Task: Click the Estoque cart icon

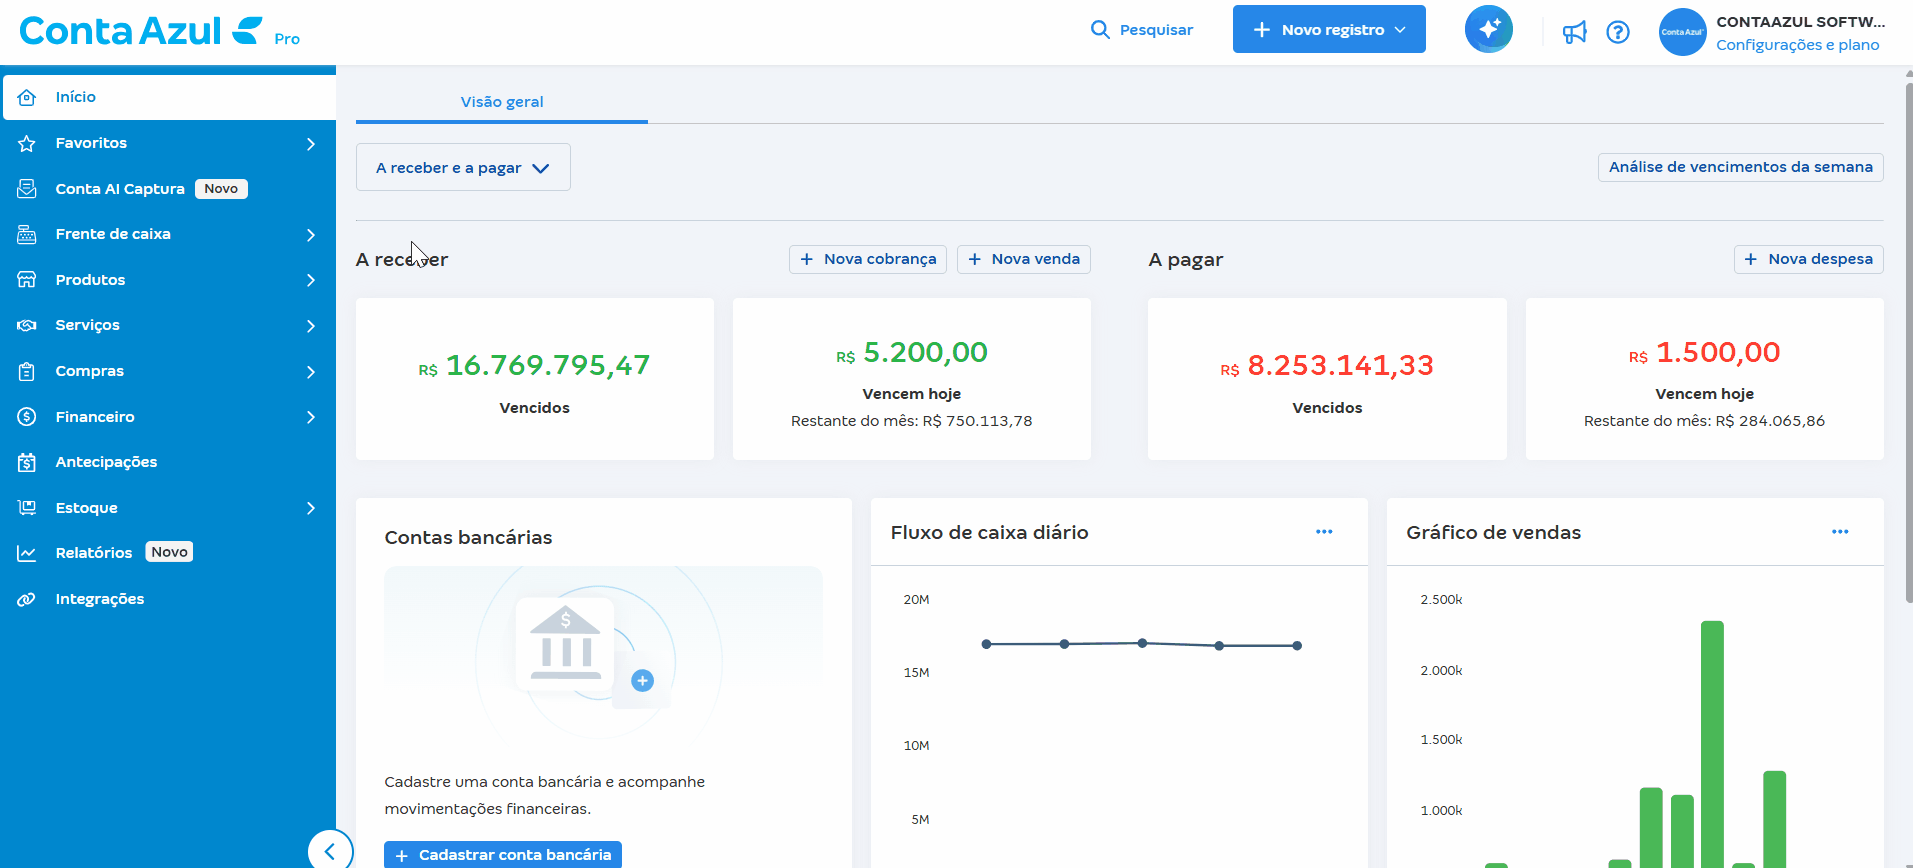Action: pyautogui.click(x=27, y=507)
